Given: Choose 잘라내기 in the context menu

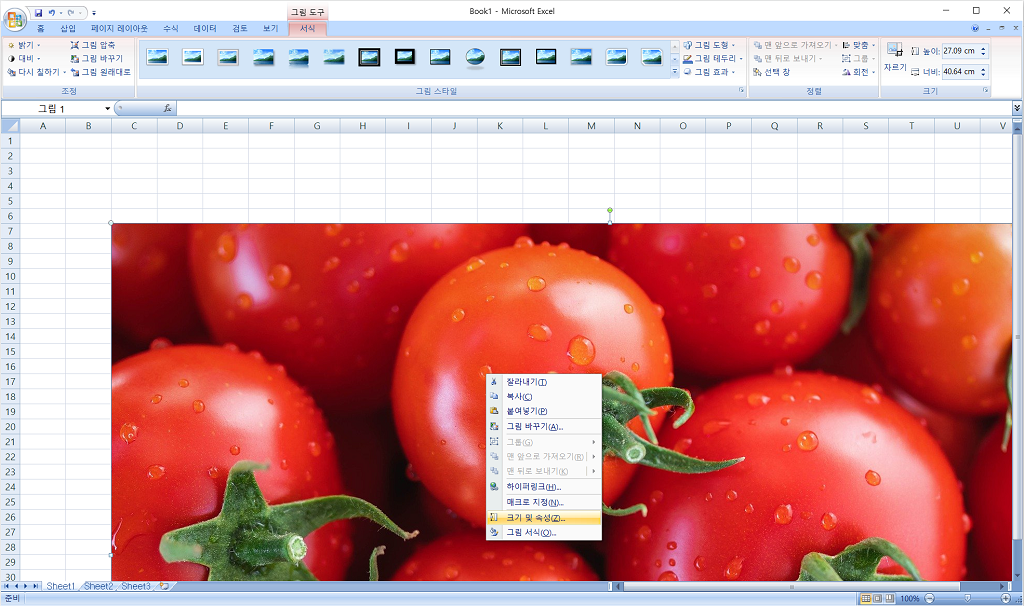Looking at the screenshot, I should tap(543, 382).
